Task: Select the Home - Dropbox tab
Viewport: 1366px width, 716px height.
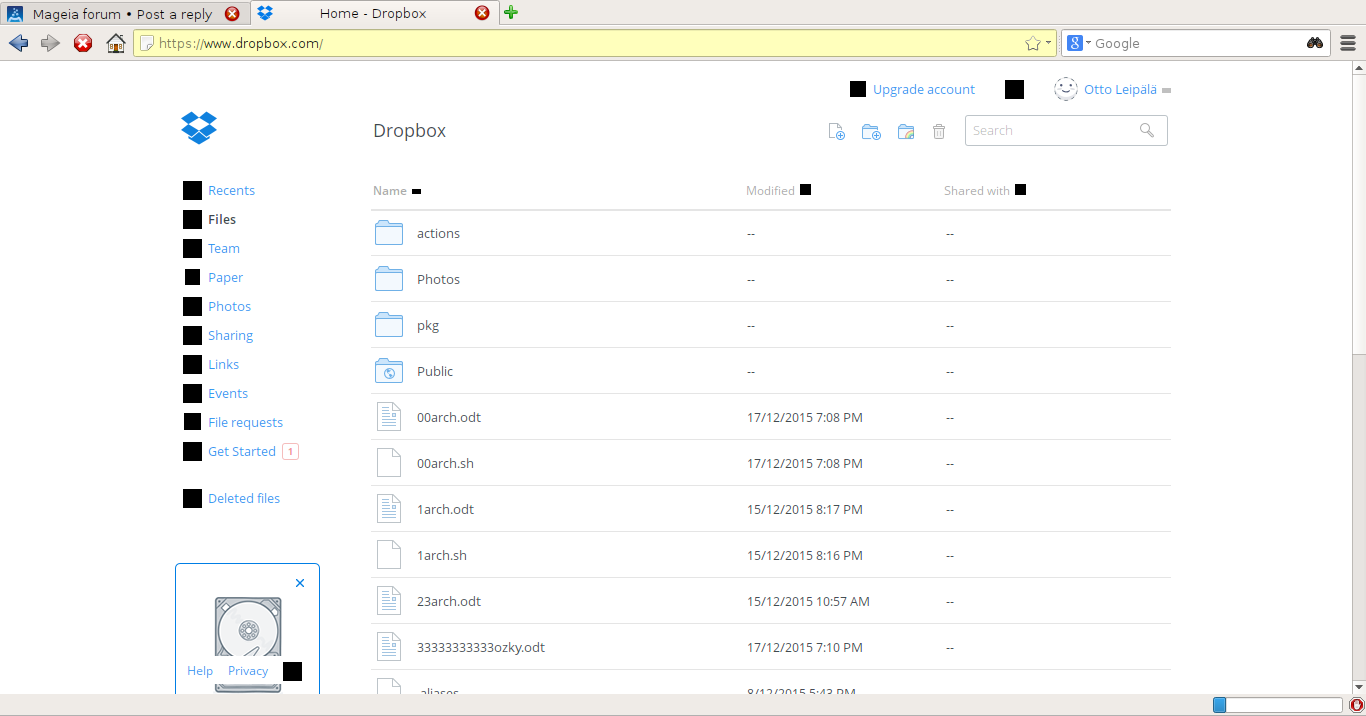Action: [x=372, y=14]
